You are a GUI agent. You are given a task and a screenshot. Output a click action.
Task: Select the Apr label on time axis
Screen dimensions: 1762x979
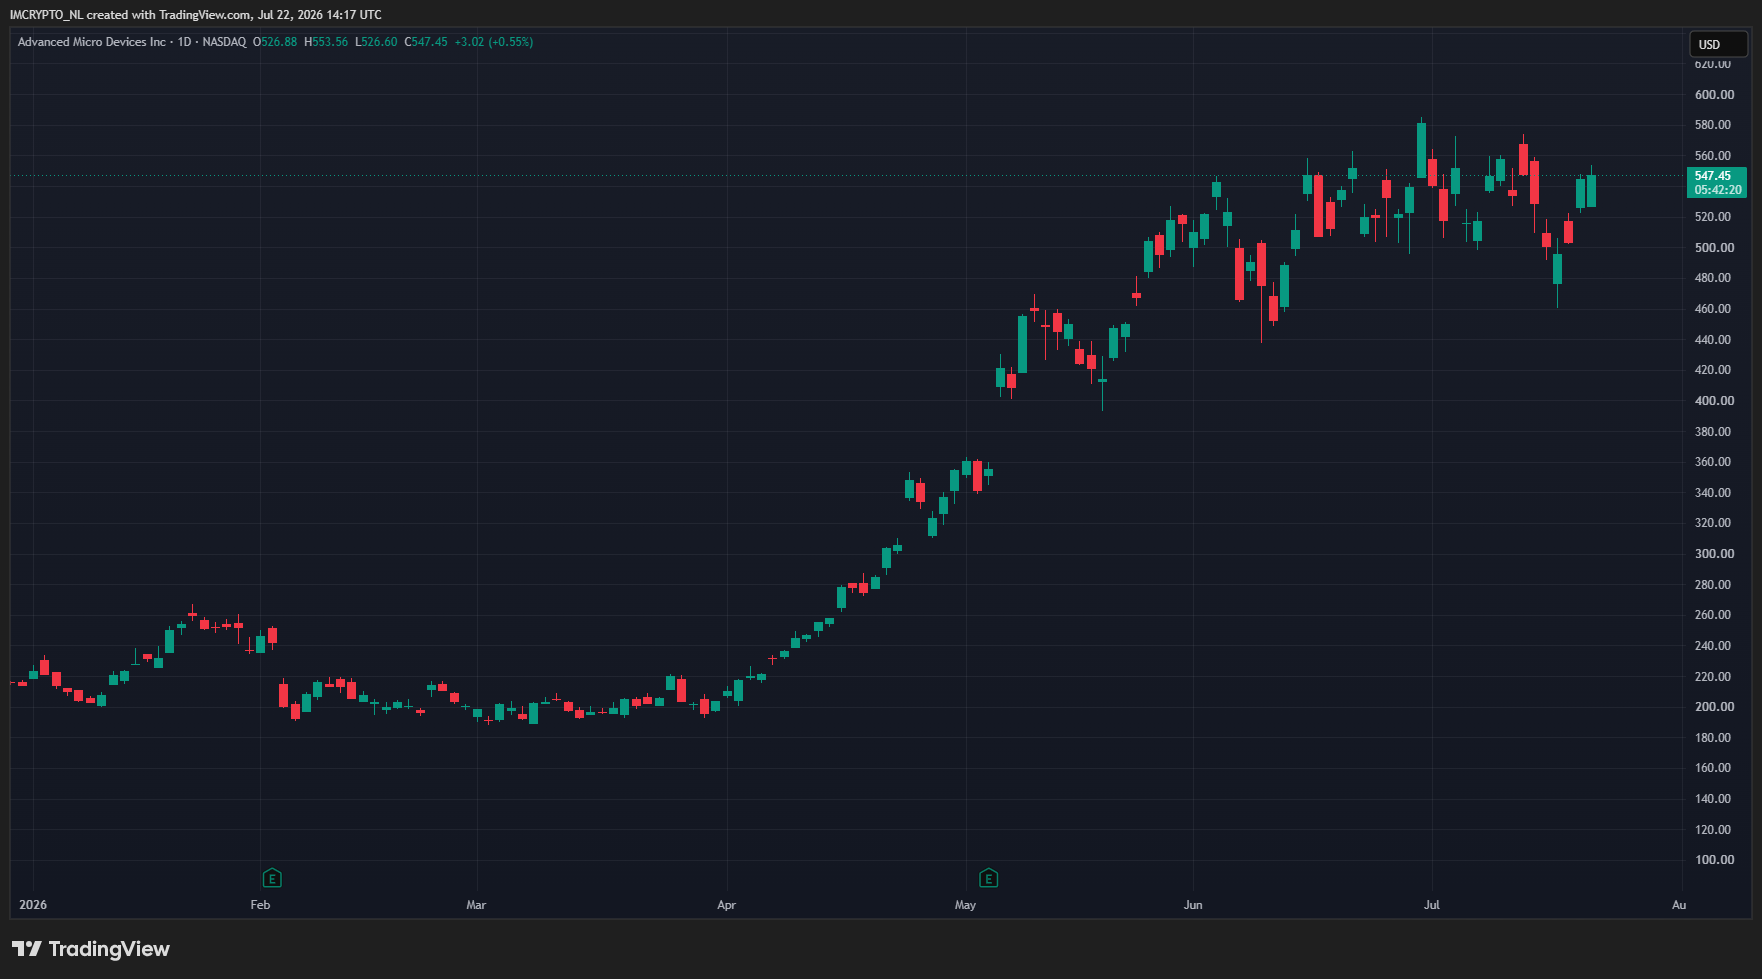point(727,905)
